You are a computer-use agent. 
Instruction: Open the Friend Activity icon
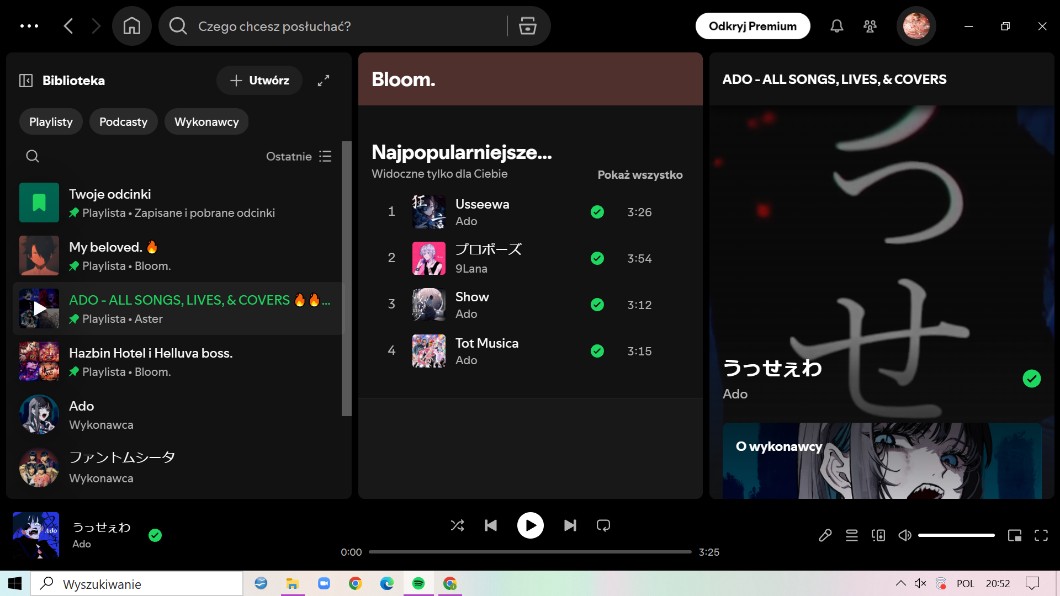click(870, 26)
